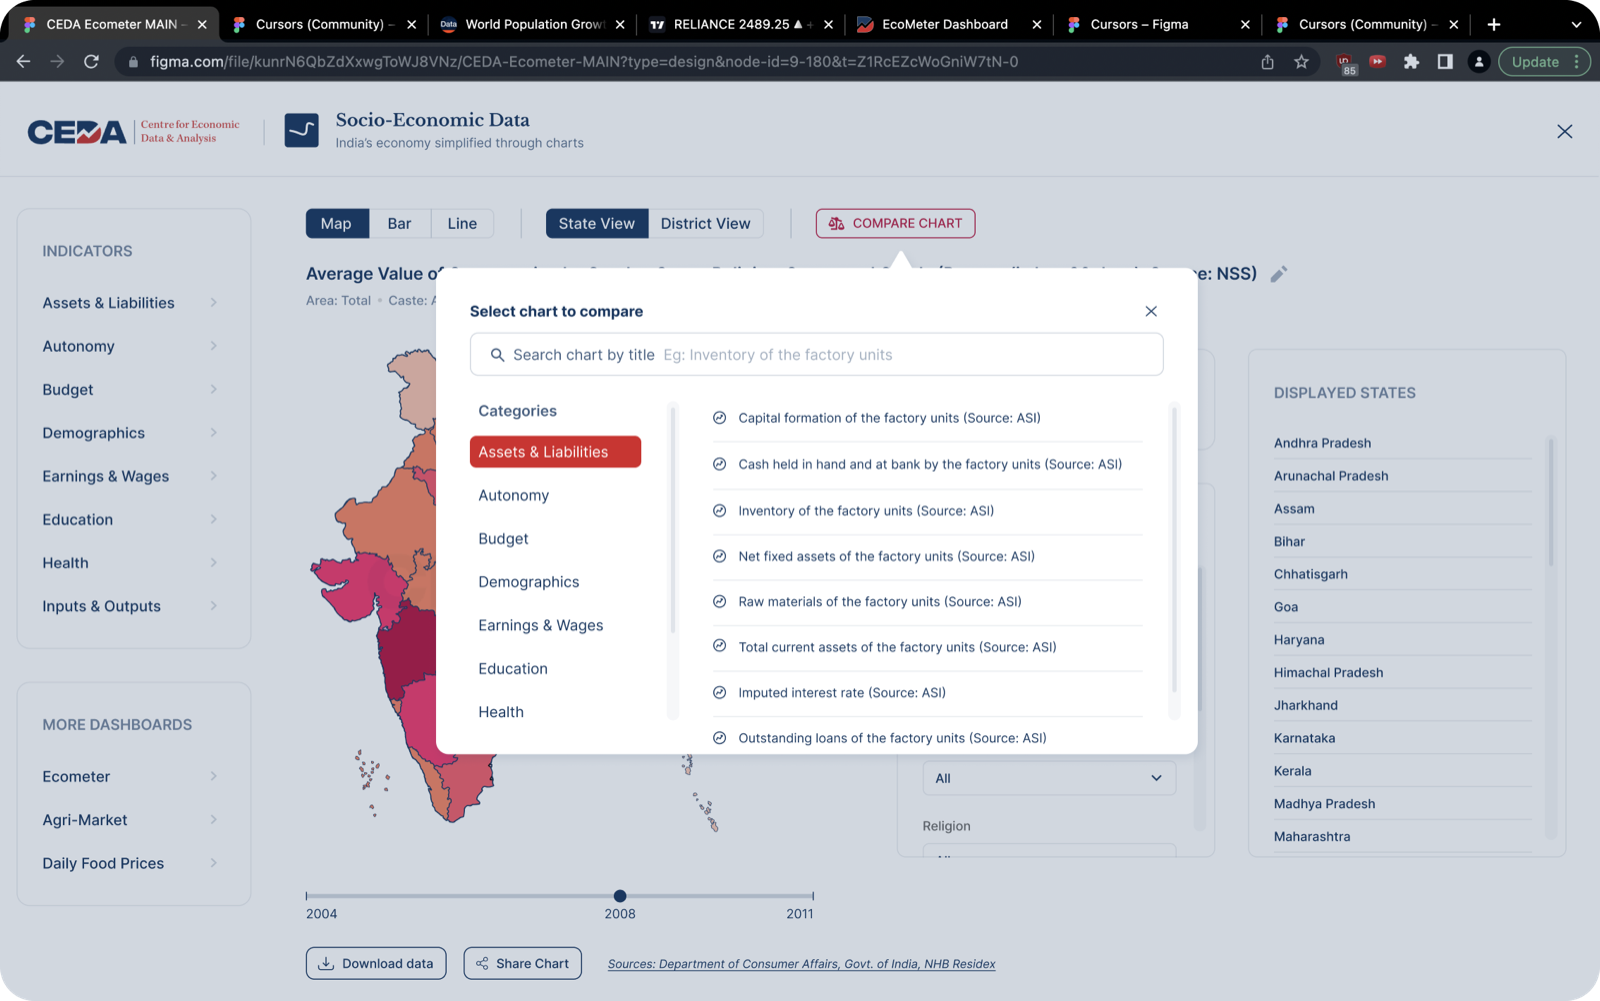
Task: Switch to World Population Growth tab
Action: (533, 24)
